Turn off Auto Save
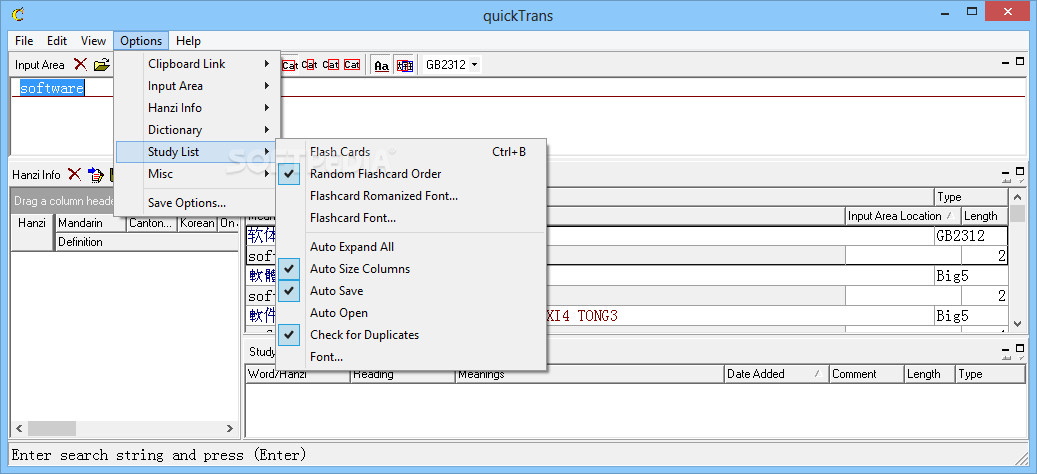 (x=411, y=291)
